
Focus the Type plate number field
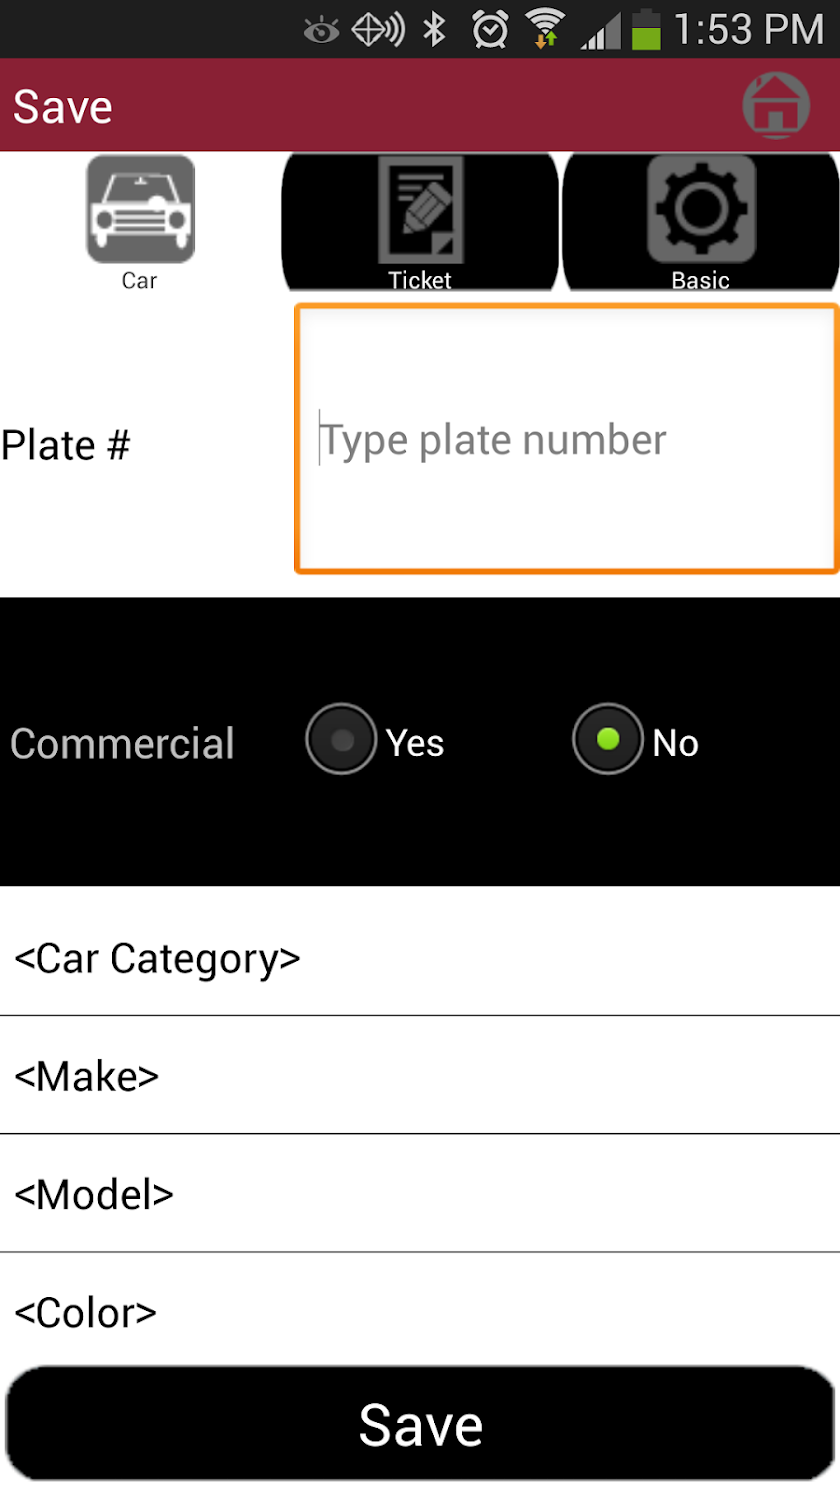[567, 439]
